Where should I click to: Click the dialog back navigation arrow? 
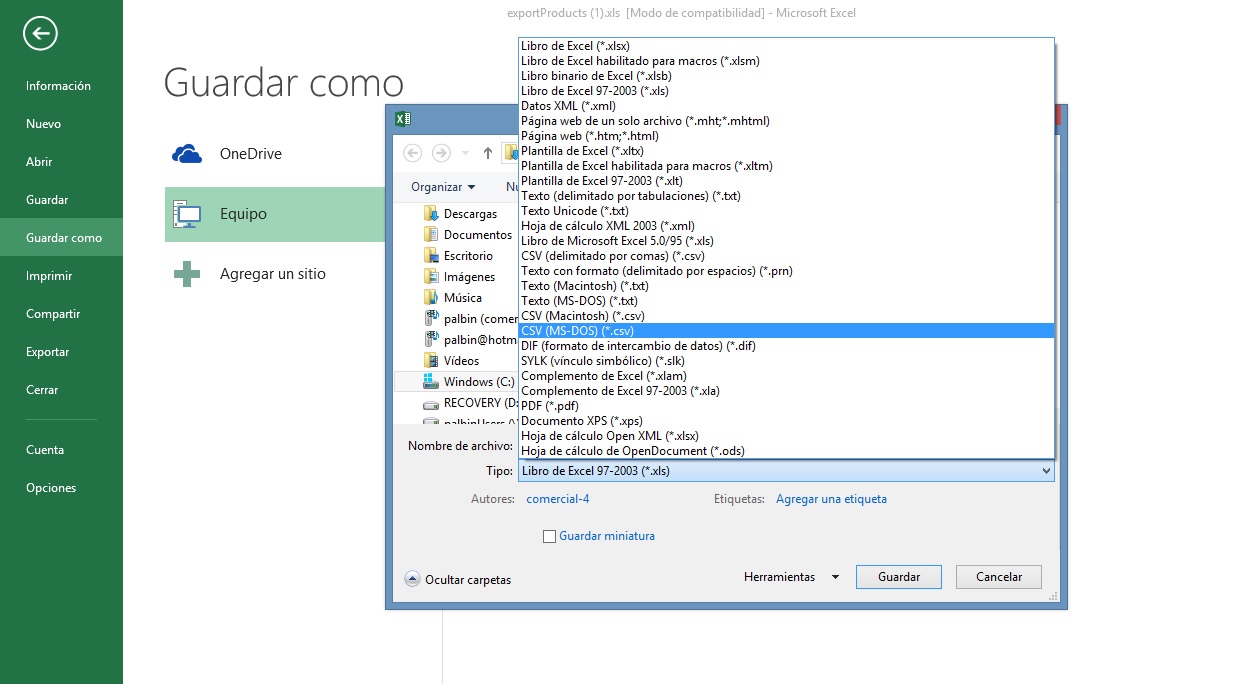(x=413, y=153)
